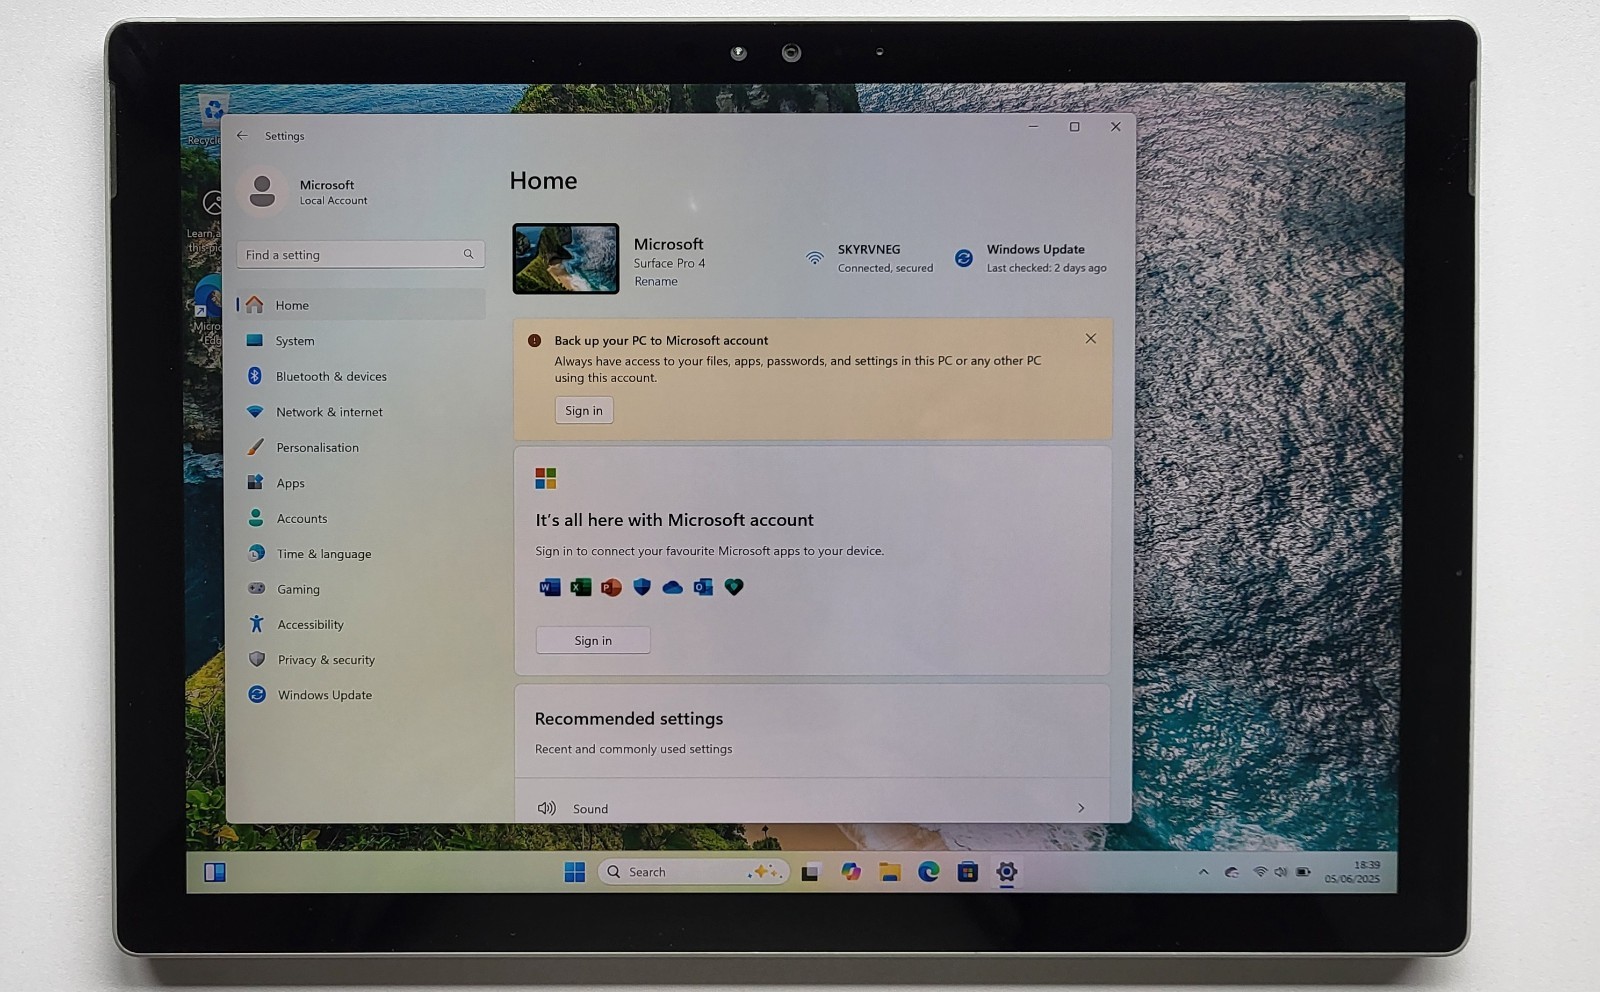Show hidden system tray icons

[x=1204, y=872]
